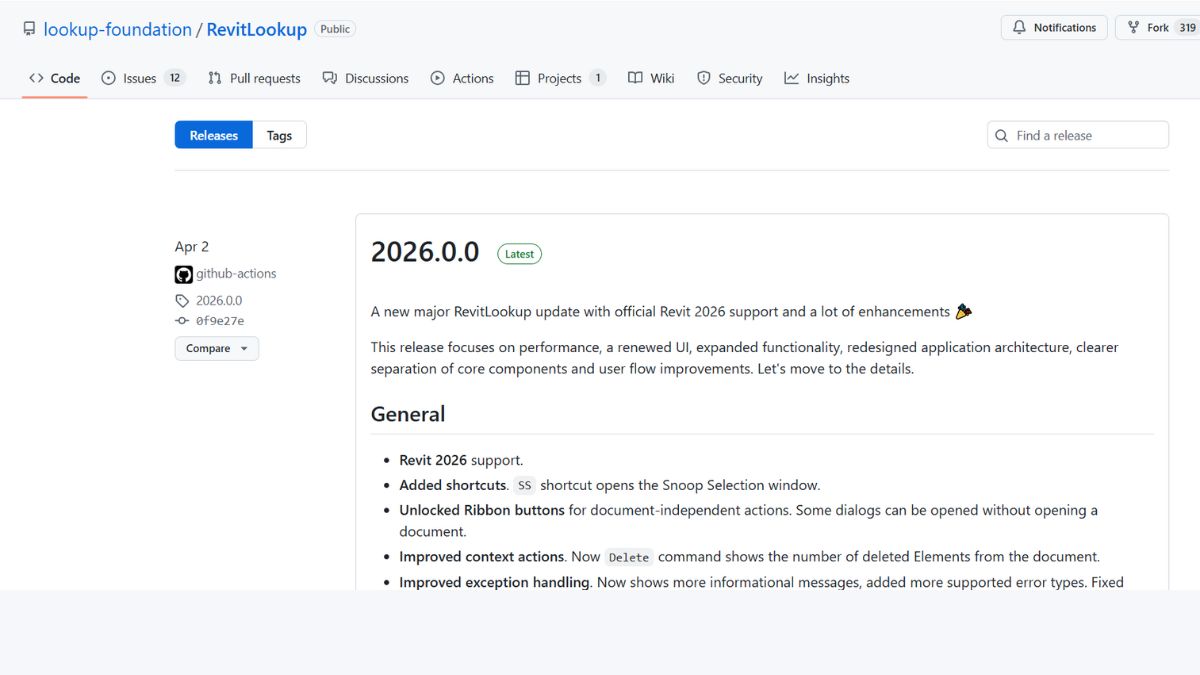Screen dimensions: 1200x675
Task: Open the Pull requests tab
Action: click(x=254, y=78)
